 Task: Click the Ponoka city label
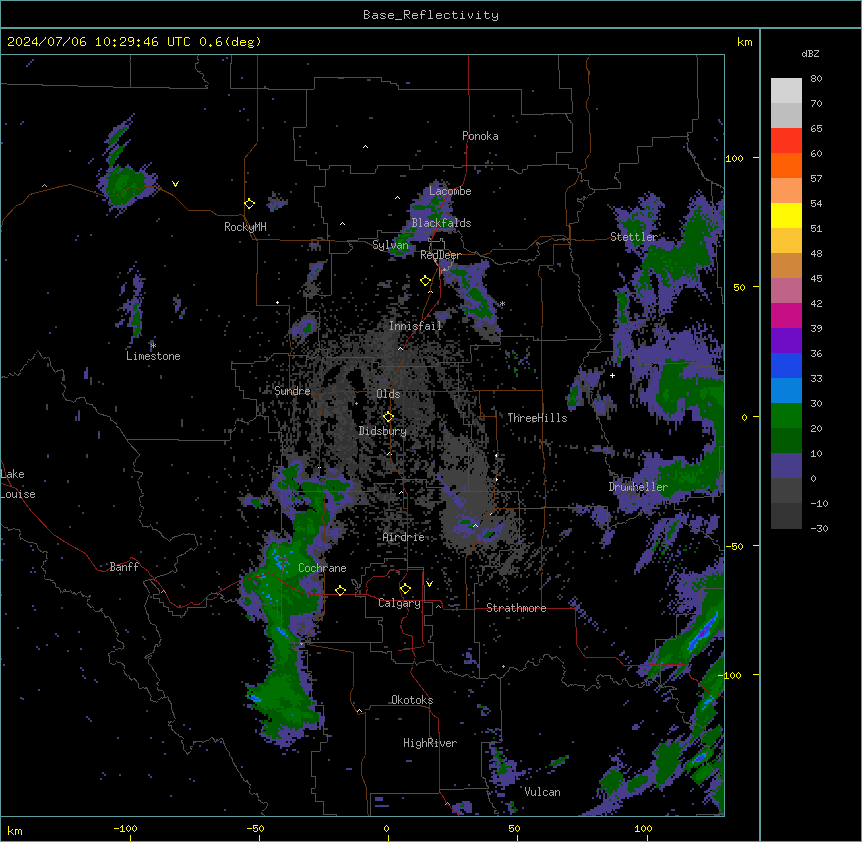click(480, 136)
